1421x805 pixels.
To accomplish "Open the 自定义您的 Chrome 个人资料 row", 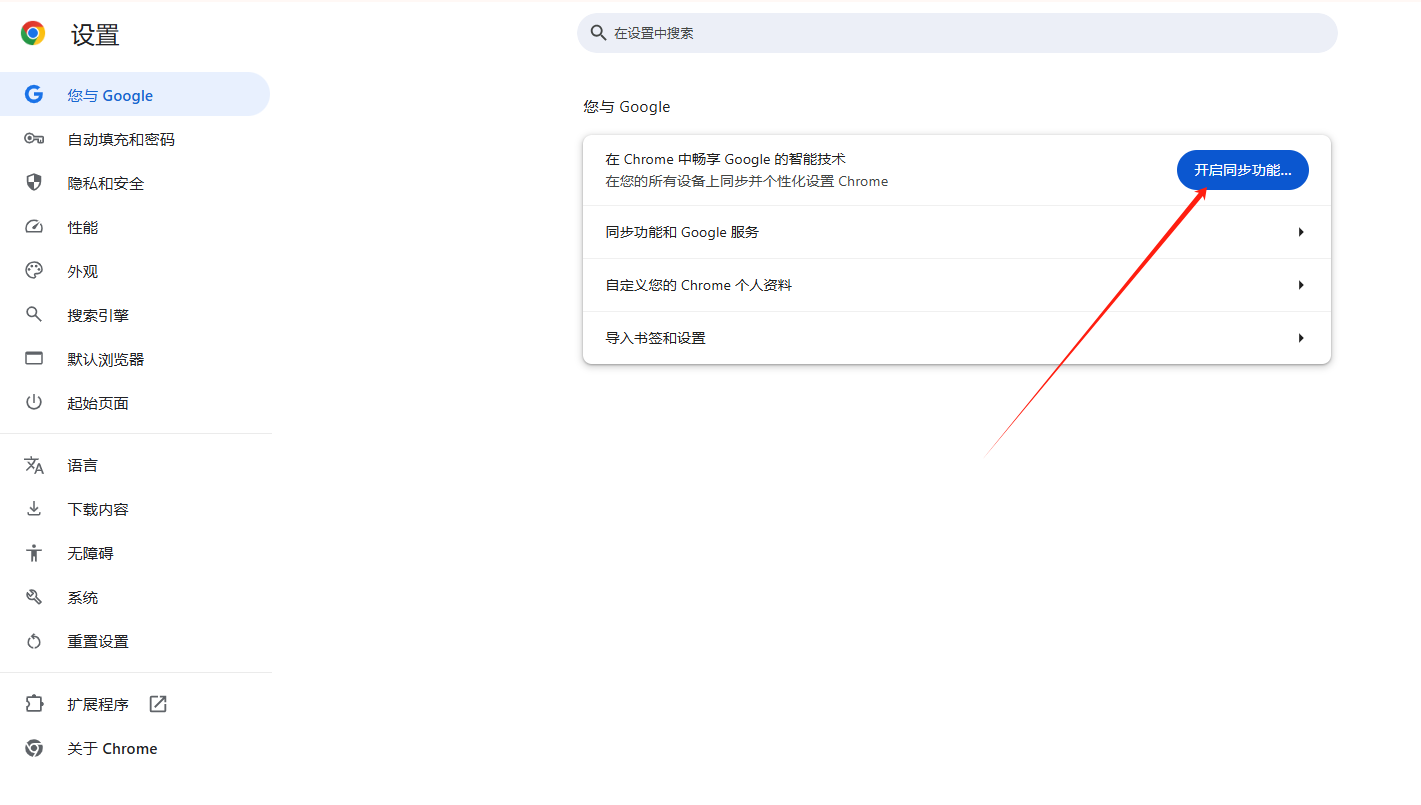I will 957,285.
